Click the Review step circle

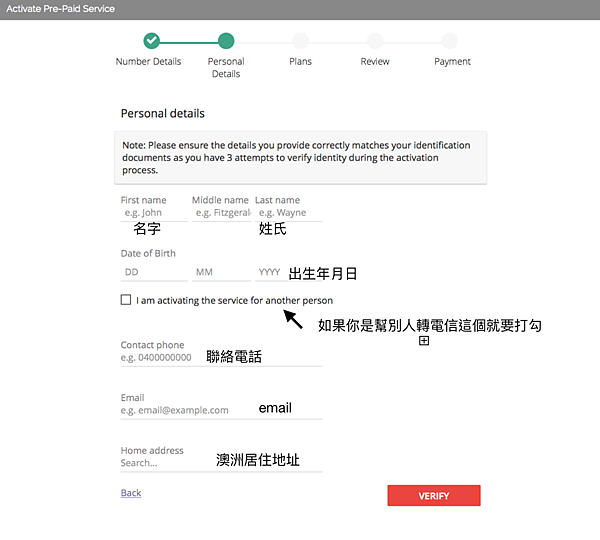tap(375, 41)
